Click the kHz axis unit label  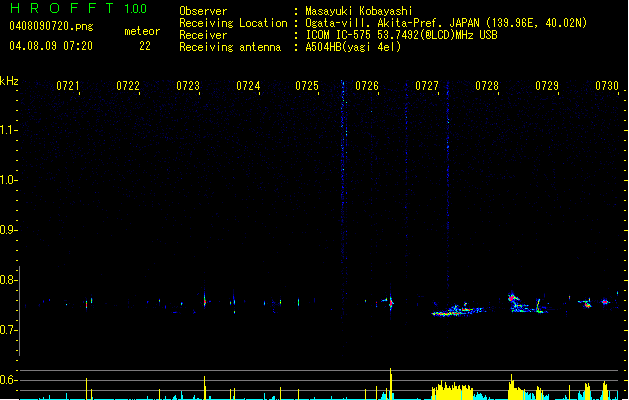tap(9, 81)
